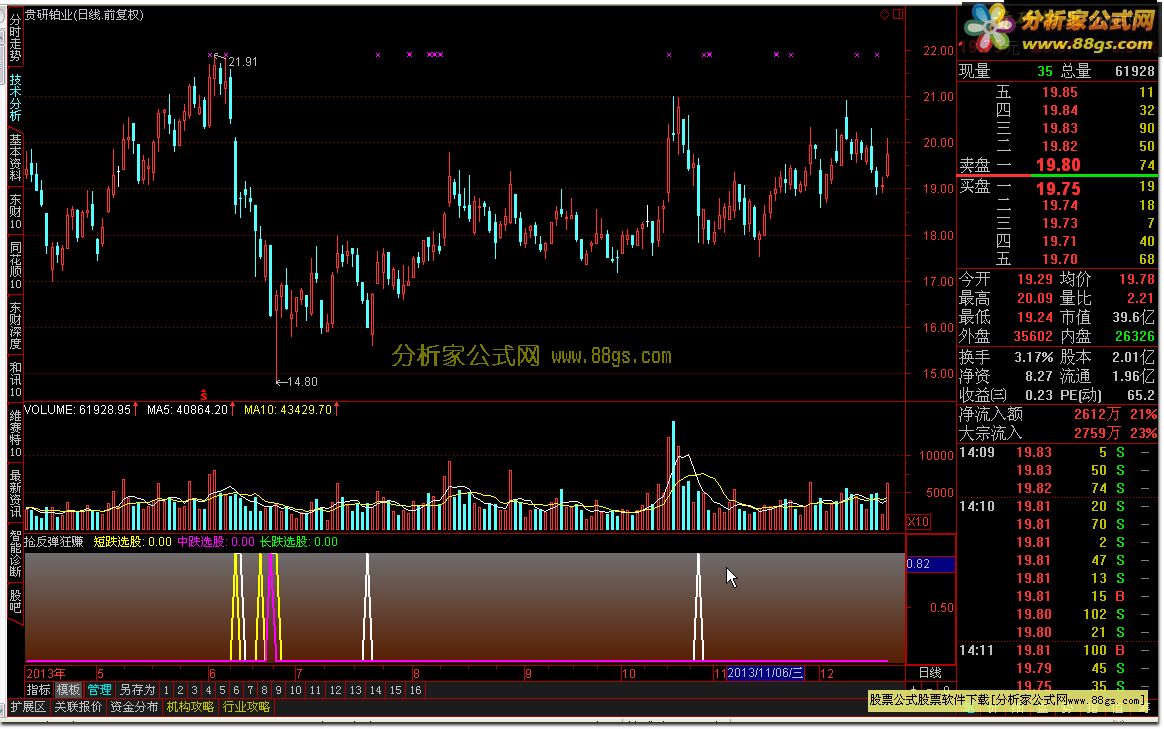Click the X10 volume scale label

(918, 522)
